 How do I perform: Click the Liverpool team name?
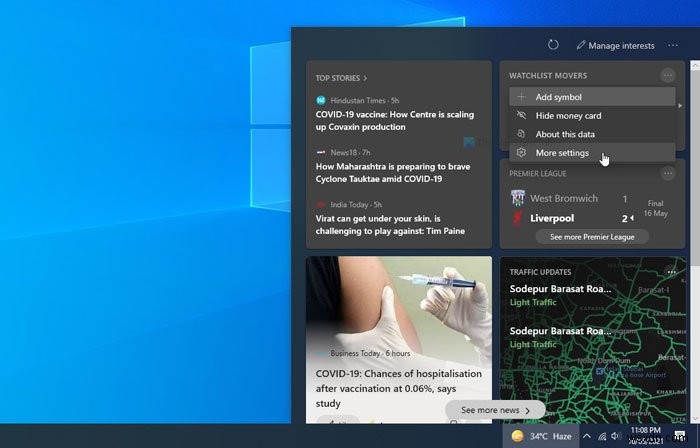click(x=552, y=219)
